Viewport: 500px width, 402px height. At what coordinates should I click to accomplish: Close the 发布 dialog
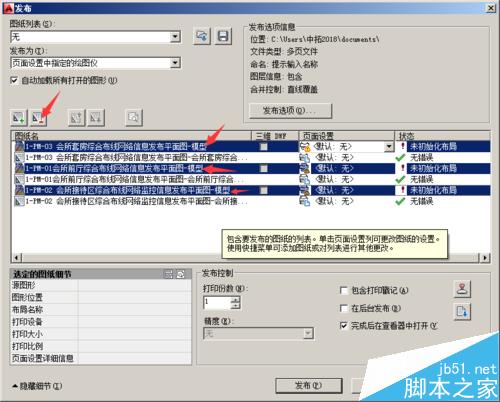pyautogui.click(x=491, y=8)
